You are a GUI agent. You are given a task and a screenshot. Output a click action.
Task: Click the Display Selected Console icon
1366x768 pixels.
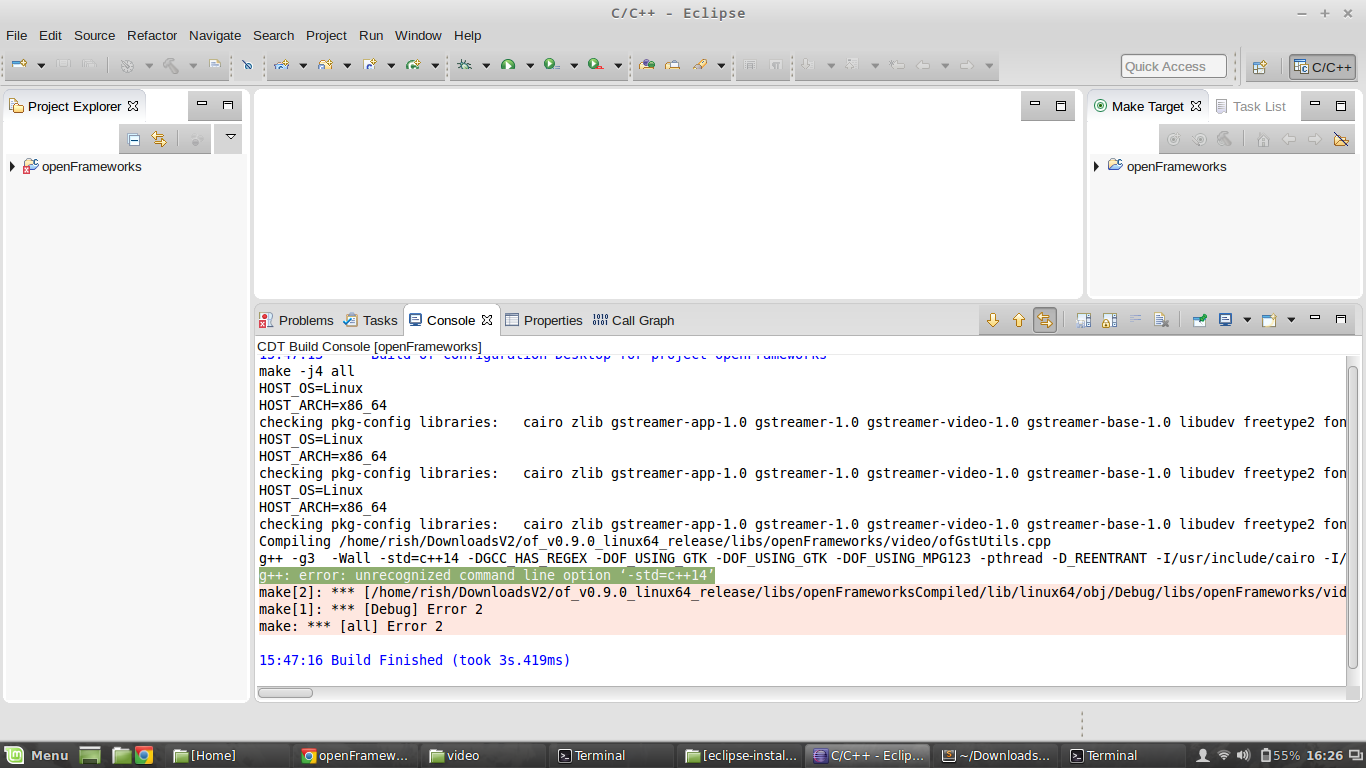(1225, 320)
